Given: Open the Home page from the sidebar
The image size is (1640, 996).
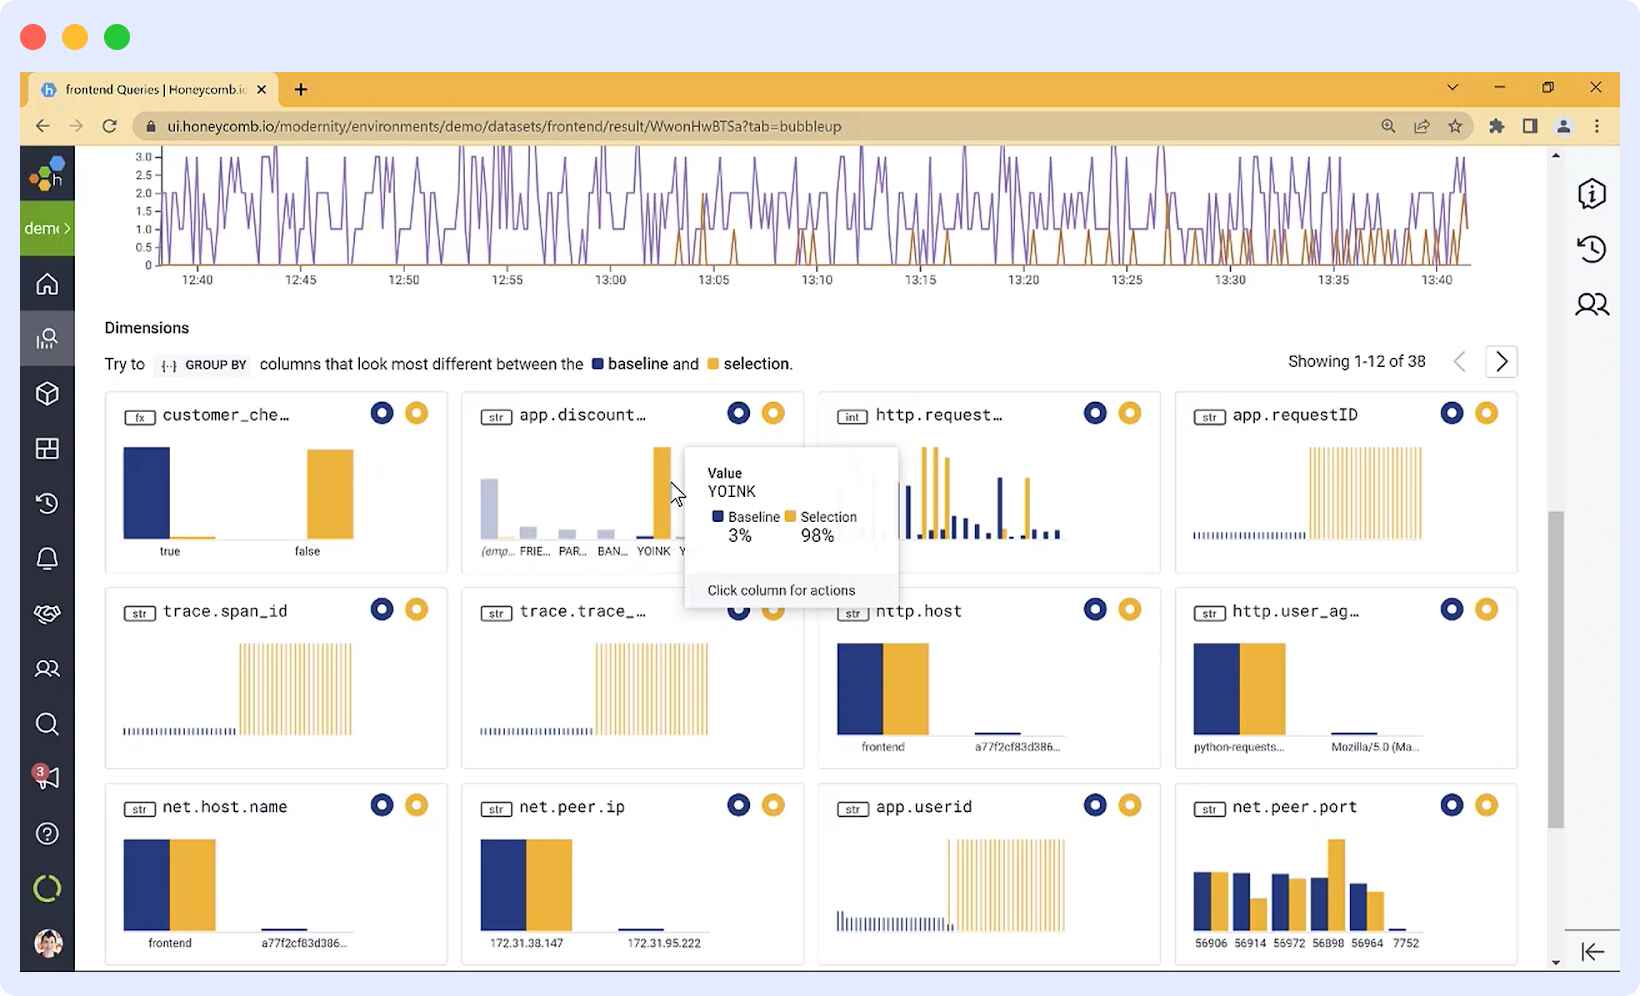Looking at the screenshot, I should (x=46, y=284).
